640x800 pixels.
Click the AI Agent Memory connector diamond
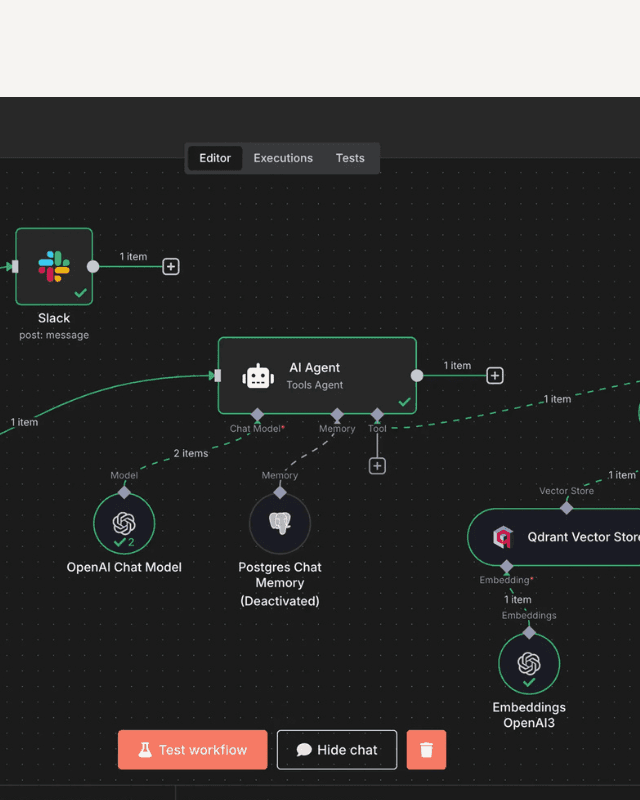(x=337, y=414)
